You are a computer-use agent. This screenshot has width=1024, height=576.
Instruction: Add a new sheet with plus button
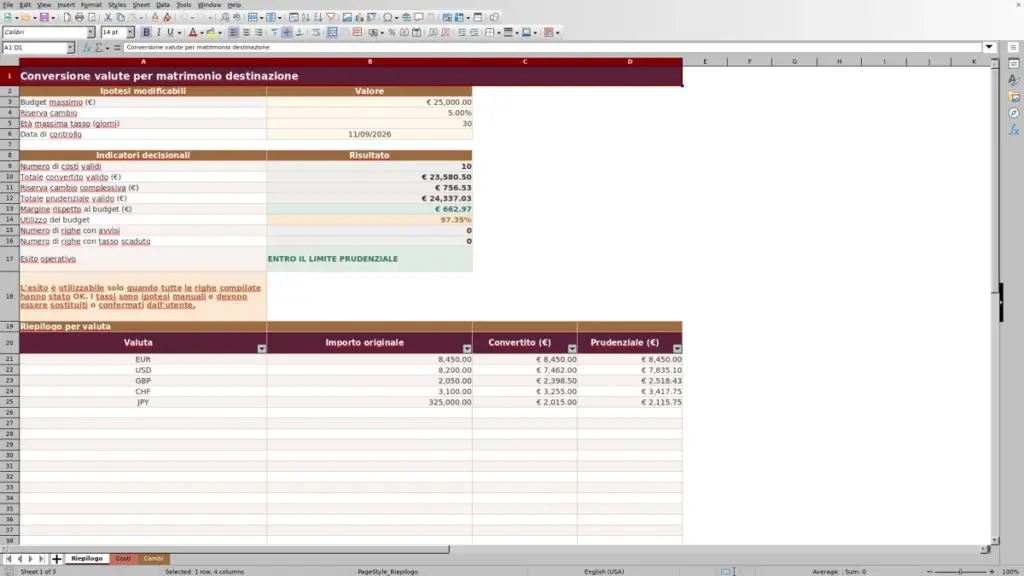(x=57, y=559)
